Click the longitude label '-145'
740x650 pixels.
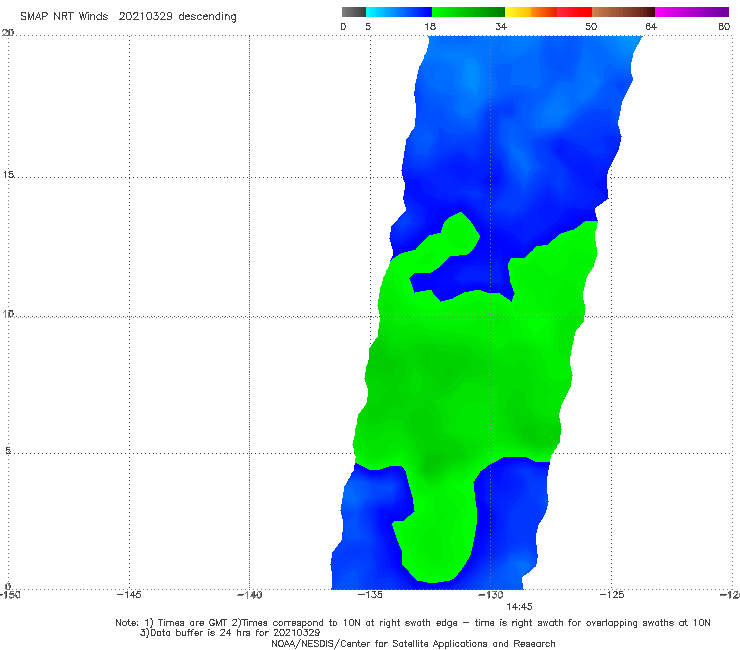129,595
